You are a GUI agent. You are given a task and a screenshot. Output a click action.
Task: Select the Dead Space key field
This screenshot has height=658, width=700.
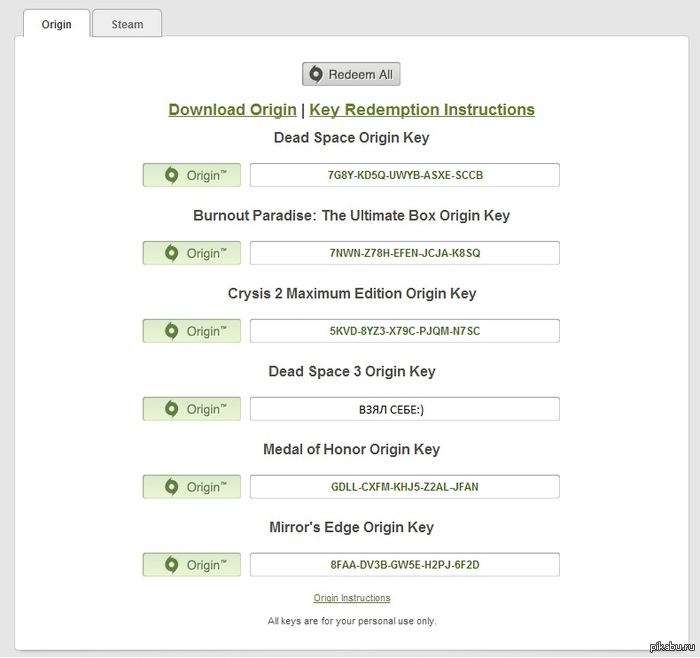pyautogui.click(x=405, y=175)
